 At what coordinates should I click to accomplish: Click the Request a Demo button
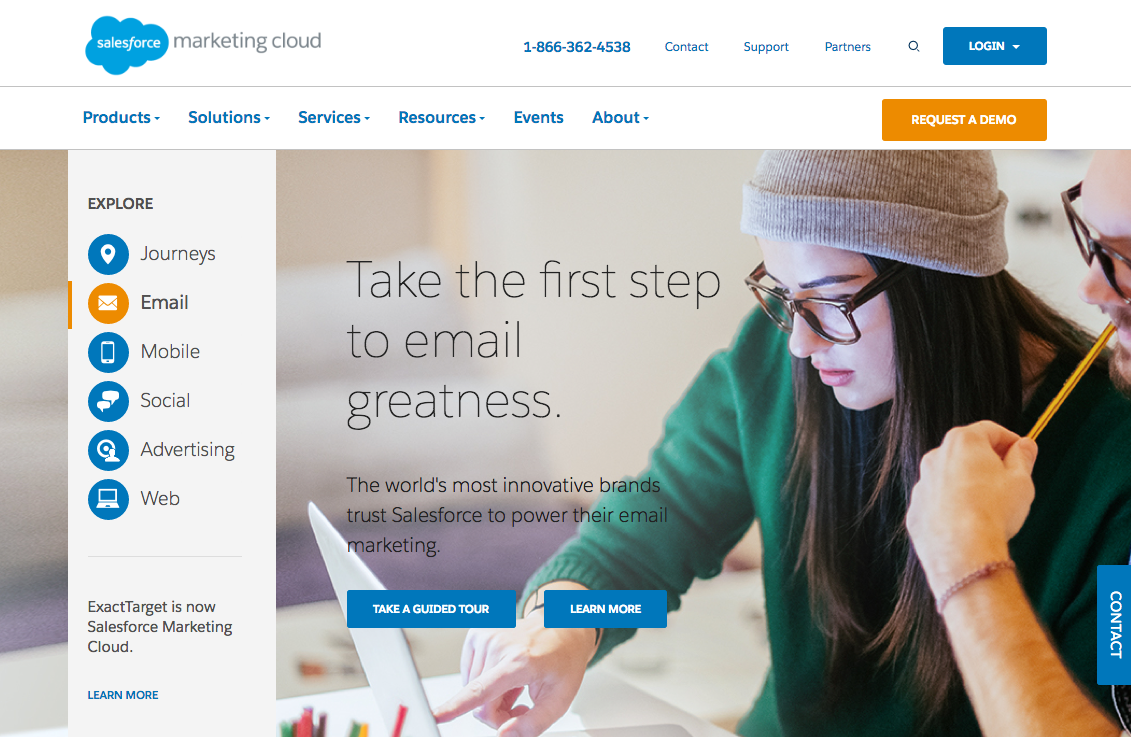964,120
